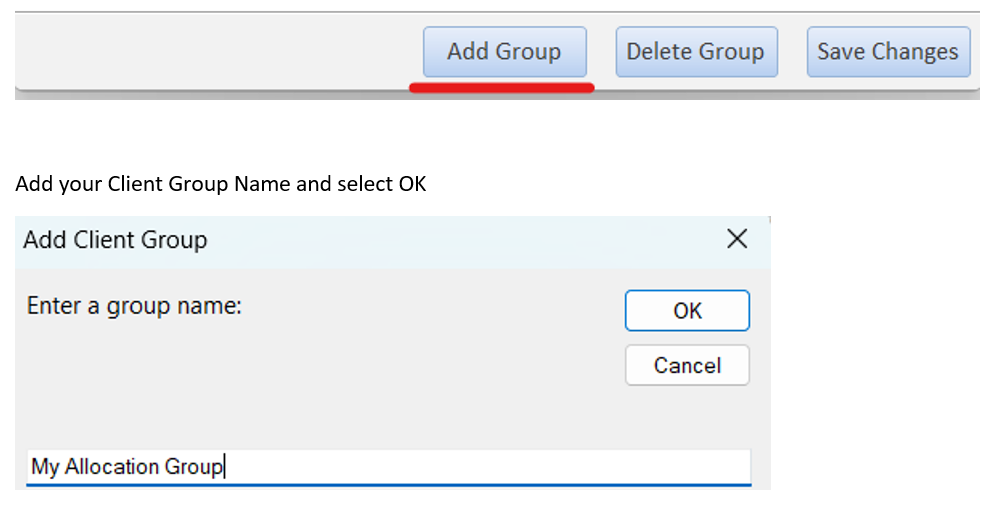The width and height of the screenshot is (991, 520).
Task: Focus the group name text field
Action: click(389, 467)
